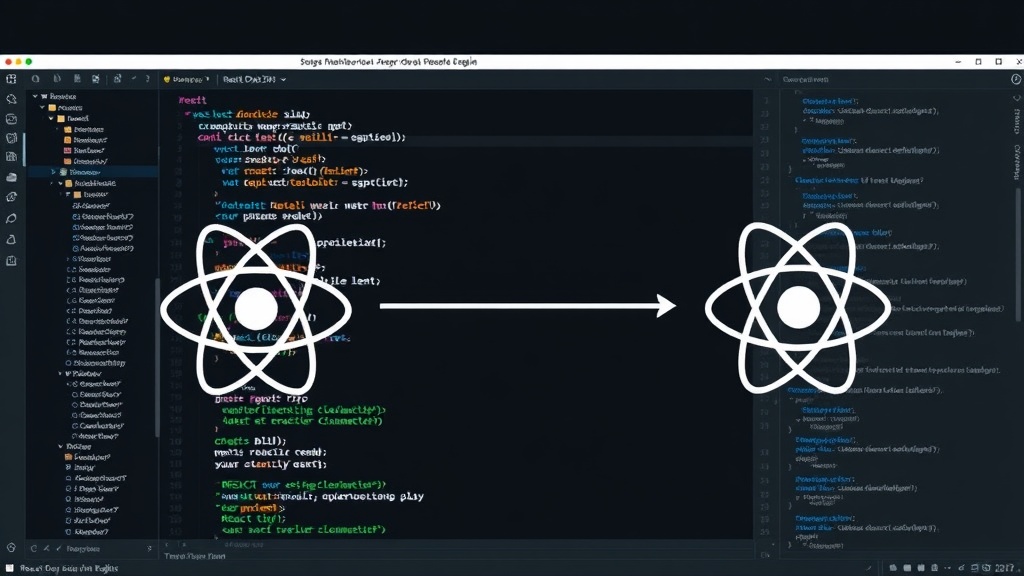The height and width of the screenshot is (576, 1024).
Task: Click the checkmark icon in the sidebar bottom bar
Action: 59,549
